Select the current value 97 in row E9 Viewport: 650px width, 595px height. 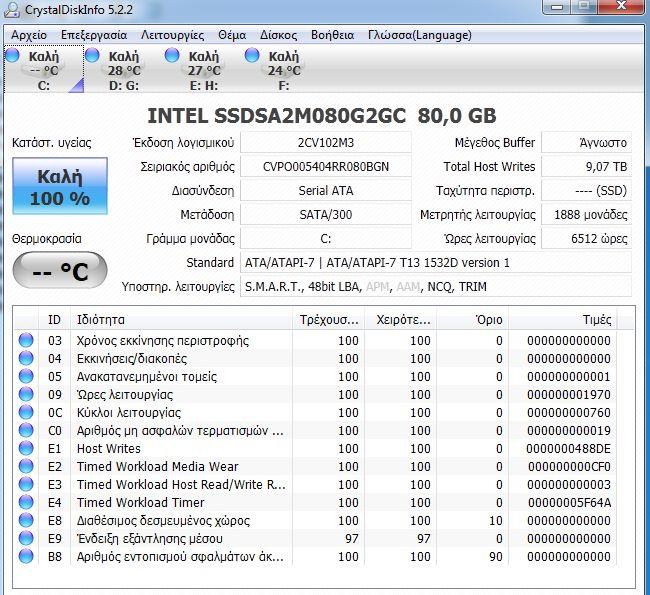[352, 538]
